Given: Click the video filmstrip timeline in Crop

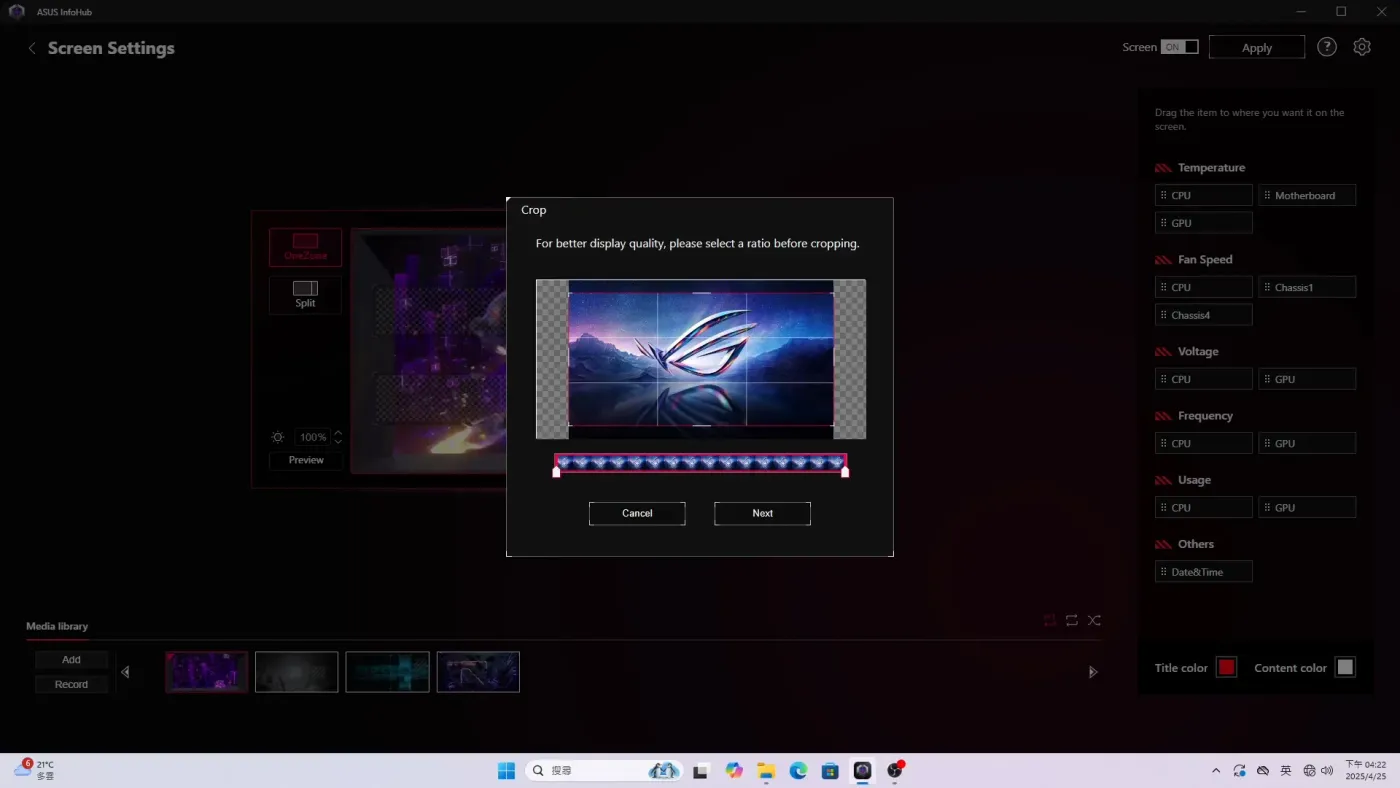Looking at the screenshot, I should click(700, 462).
